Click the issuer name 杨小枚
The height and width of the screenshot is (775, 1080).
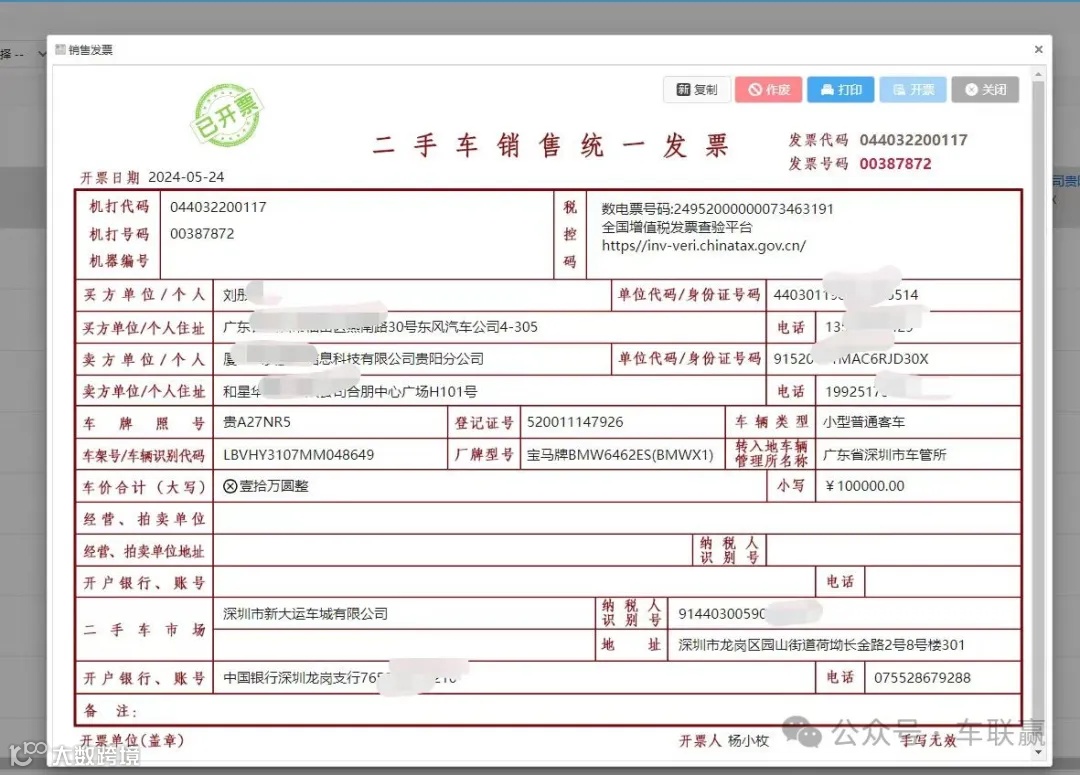[748, 741]
